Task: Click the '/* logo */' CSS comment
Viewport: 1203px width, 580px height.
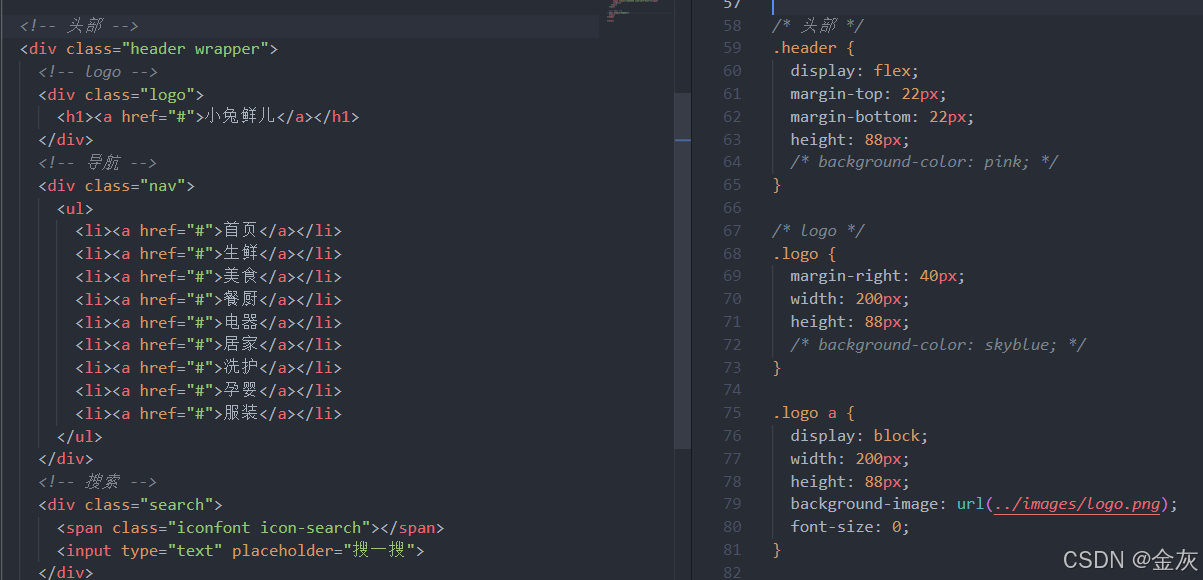Action: tap(818, 231)
